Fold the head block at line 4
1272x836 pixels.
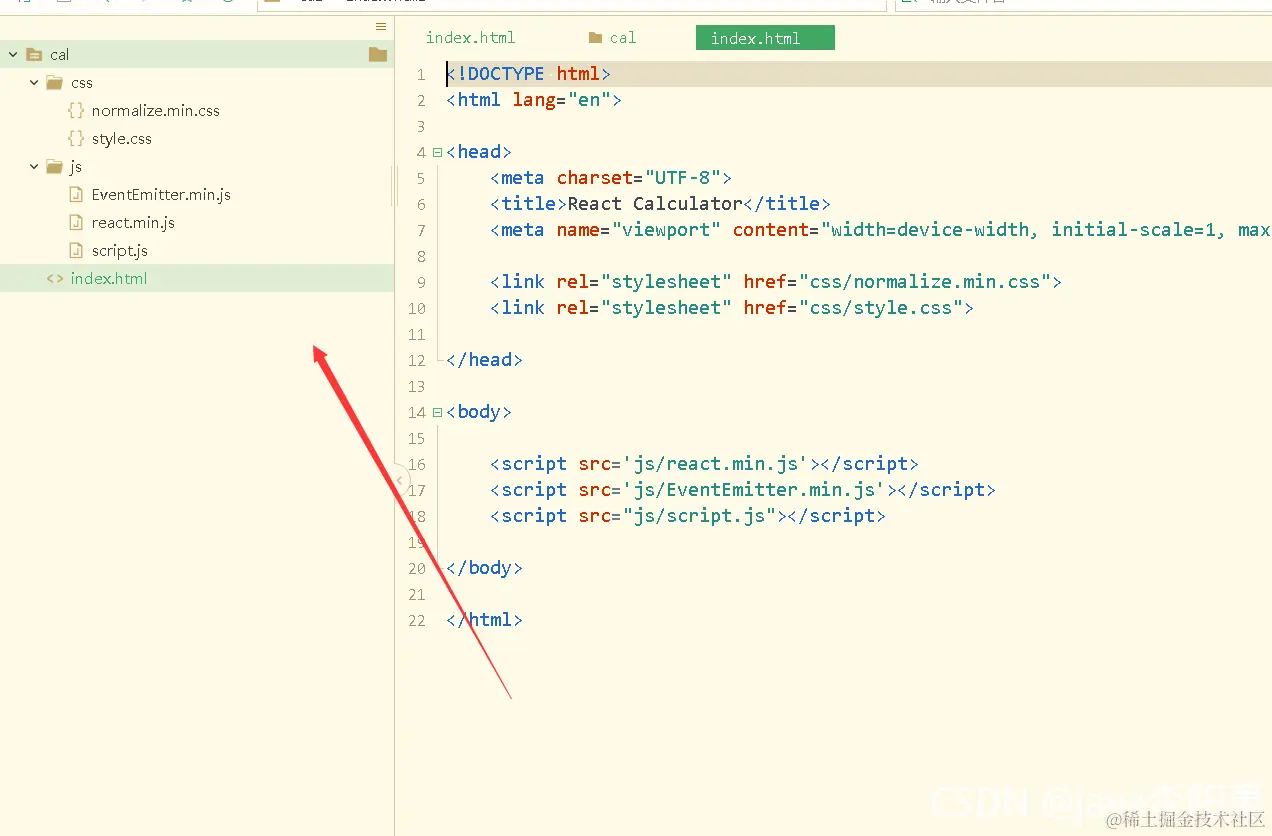(438, 153)
